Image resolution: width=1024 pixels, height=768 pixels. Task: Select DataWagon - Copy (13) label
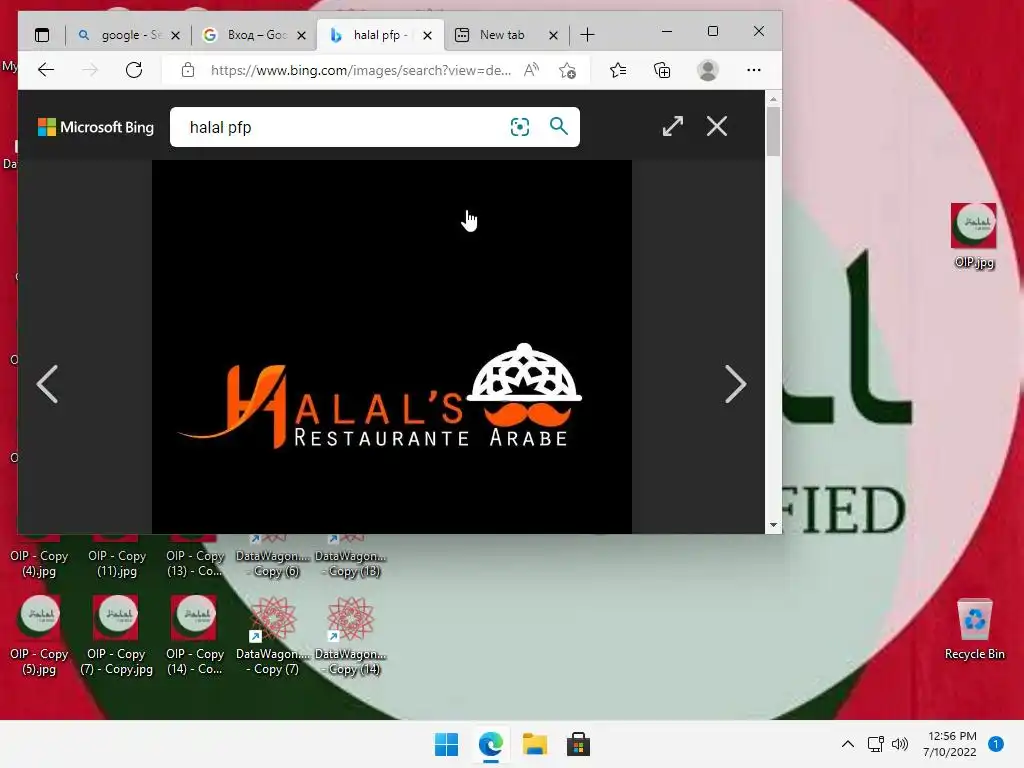(x=351, y=563)
